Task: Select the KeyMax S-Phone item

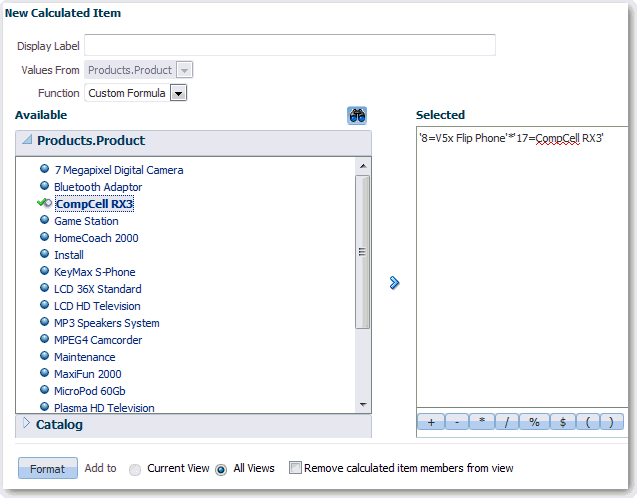Action: [x=95, y=272]
